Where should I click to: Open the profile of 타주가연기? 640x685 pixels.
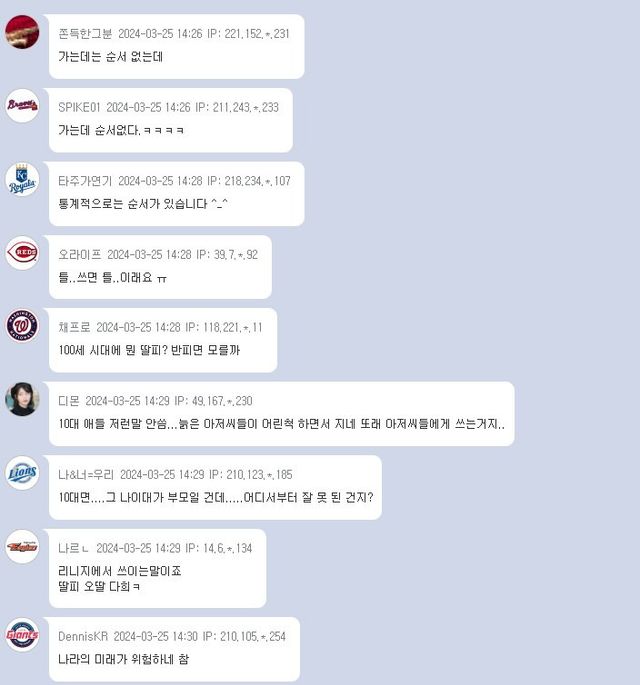point(85,181)
